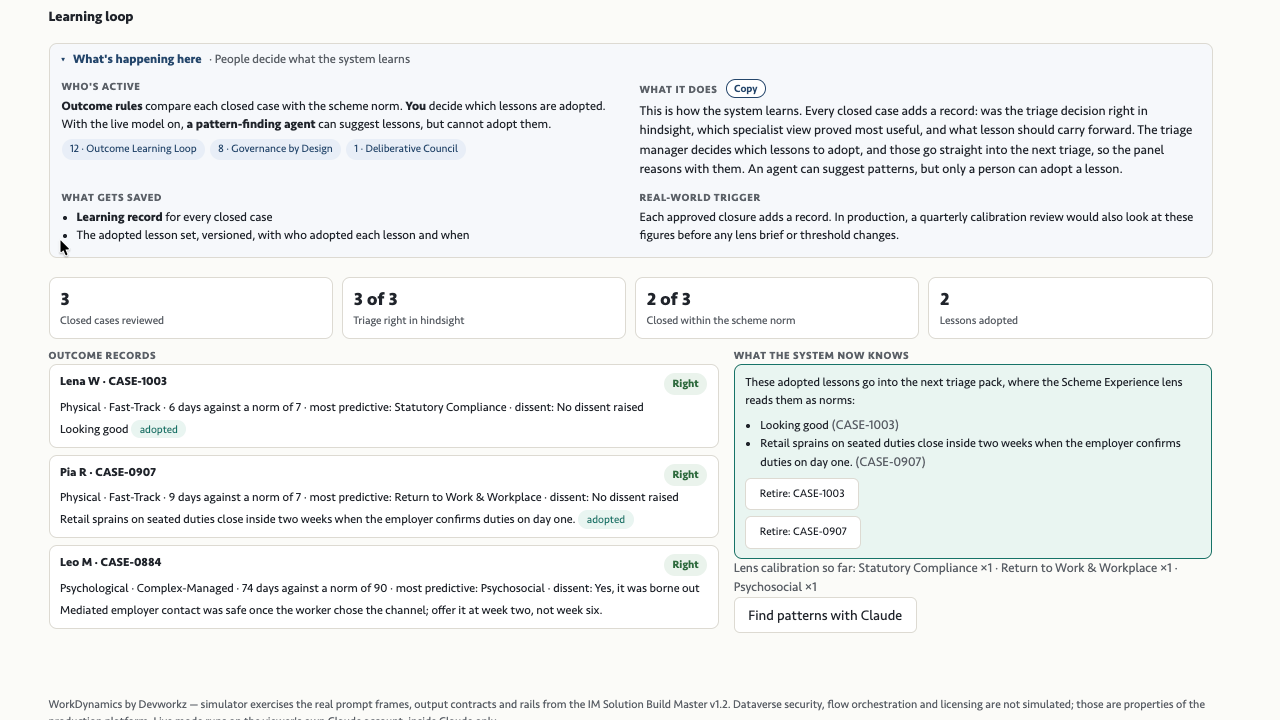This screenshot has height=720, width=1280.
Task: Click the Right badge on Lena W's record
Action: pos(685,384)
